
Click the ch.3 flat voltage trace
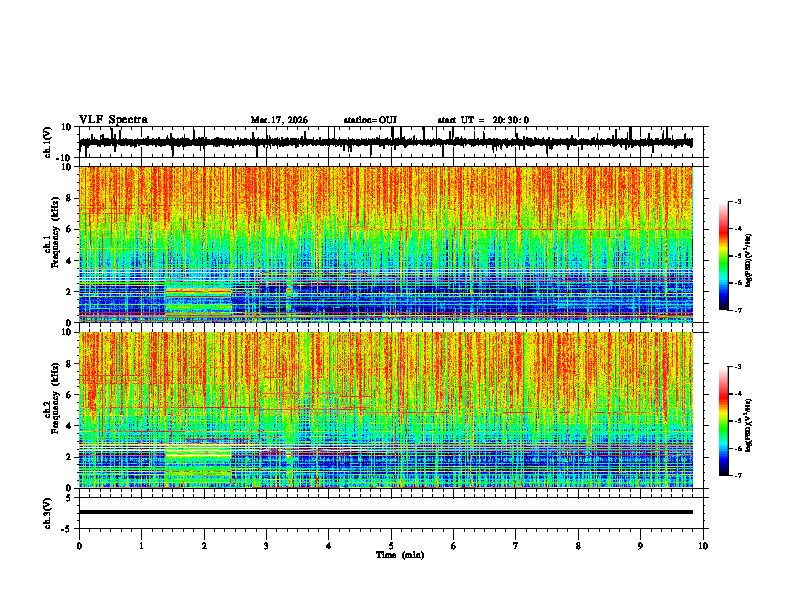tap(386, 512)
